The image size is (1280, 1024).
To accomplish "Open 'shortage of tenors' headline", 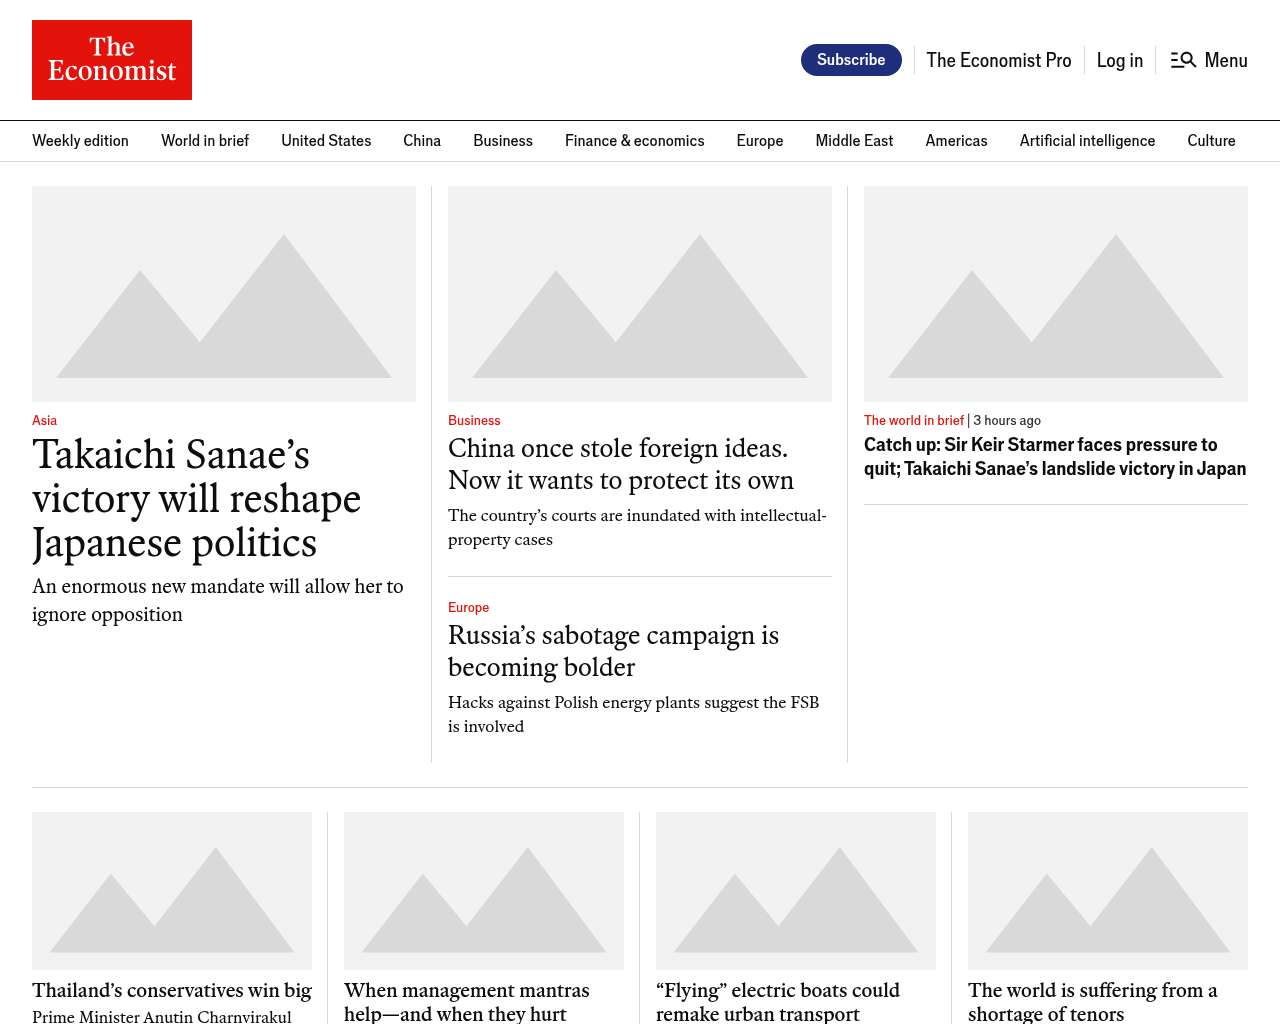I will (1093, 1001).
